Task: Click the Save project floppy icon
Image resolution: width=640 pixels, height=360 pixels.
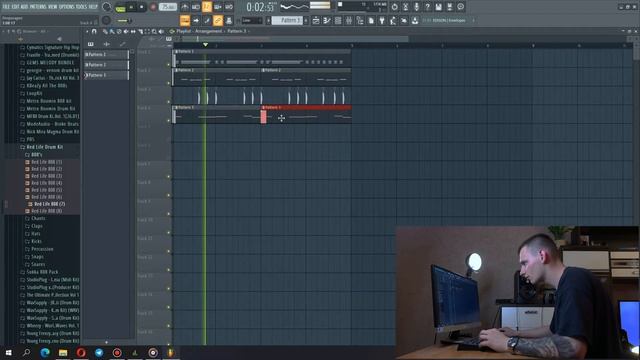Action: click(x=438, y=7)
